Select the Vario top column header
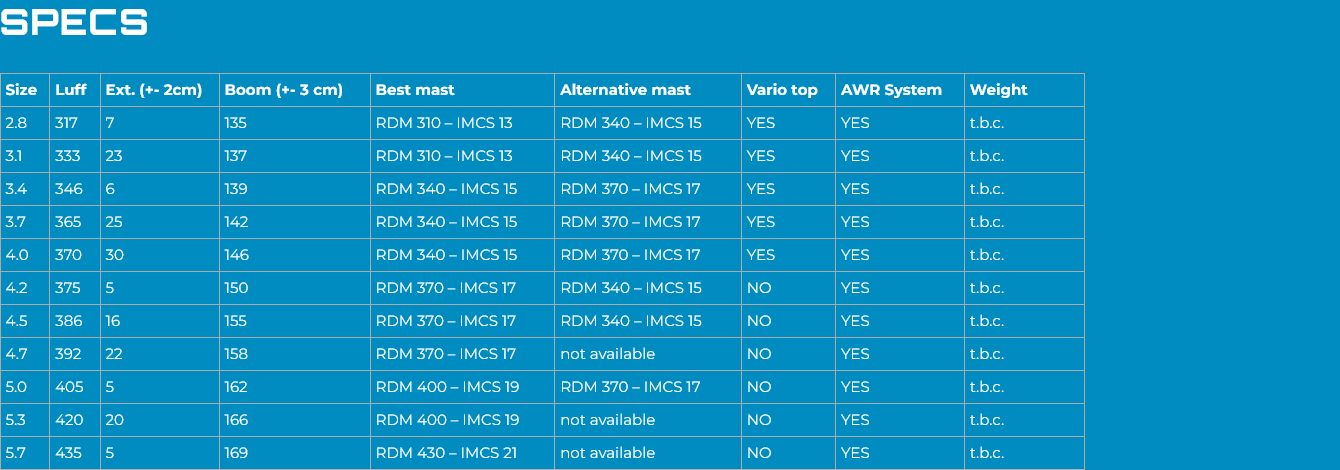The height and width of the screenshot is (470, 1340). pyautogui.click(x=782, y=90)
